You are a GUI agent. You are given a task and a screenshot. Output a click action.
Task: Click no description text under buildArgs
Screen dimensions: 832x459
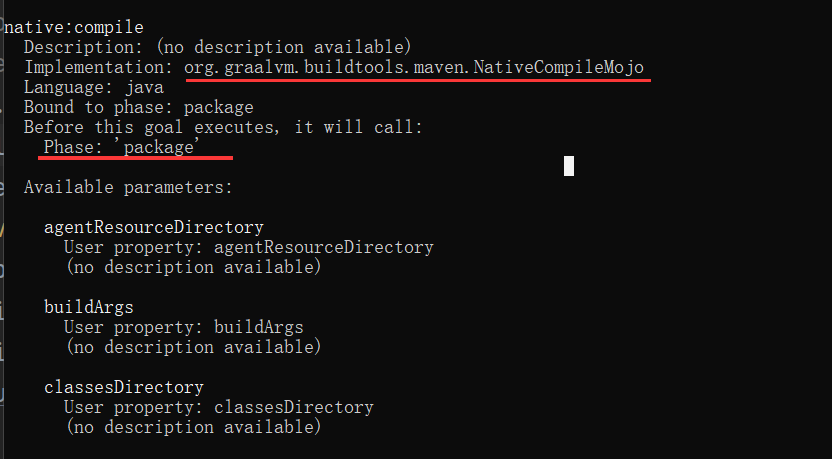point(194,347)
